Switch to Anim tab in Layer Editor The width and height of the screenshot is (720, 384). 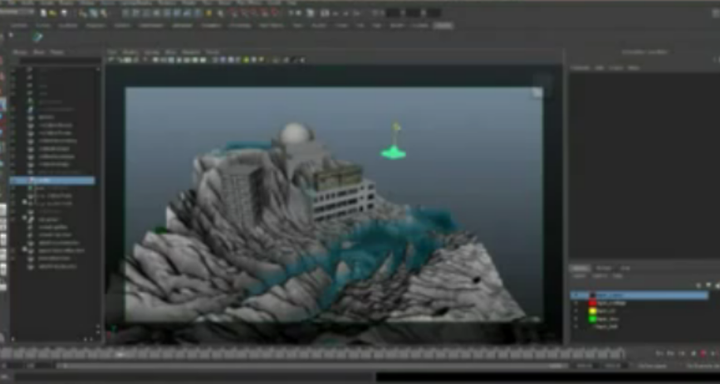coord(625,268)
